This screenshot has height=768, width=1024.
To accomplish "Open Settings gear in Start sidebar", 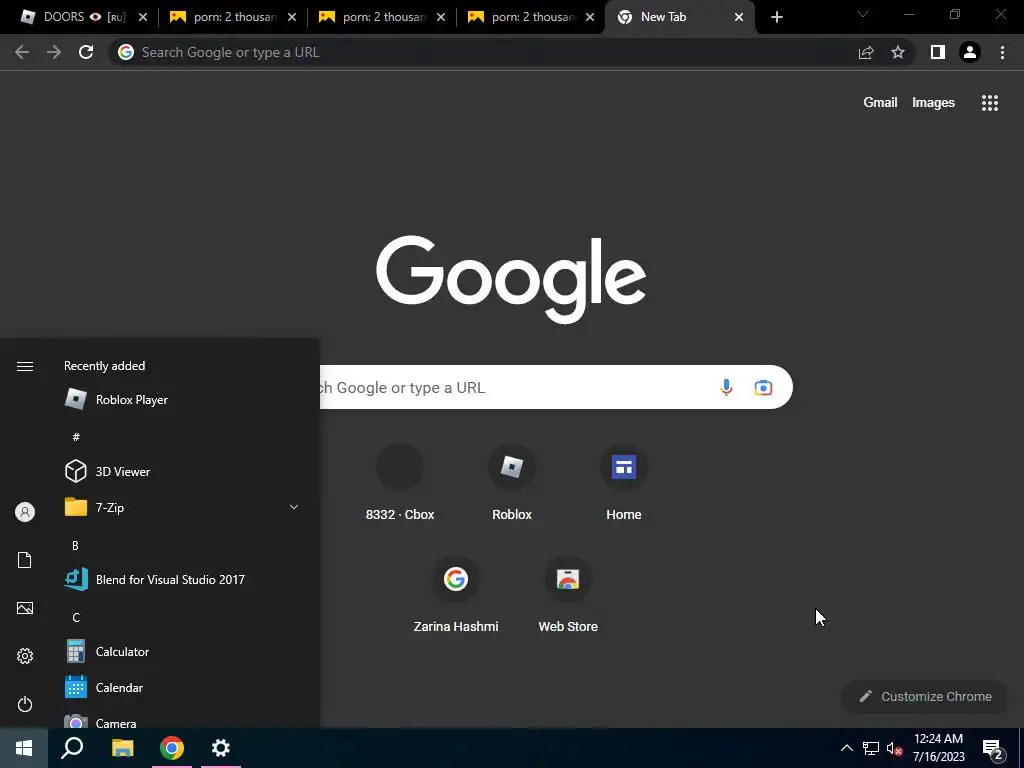I will [x=25, y=656].
